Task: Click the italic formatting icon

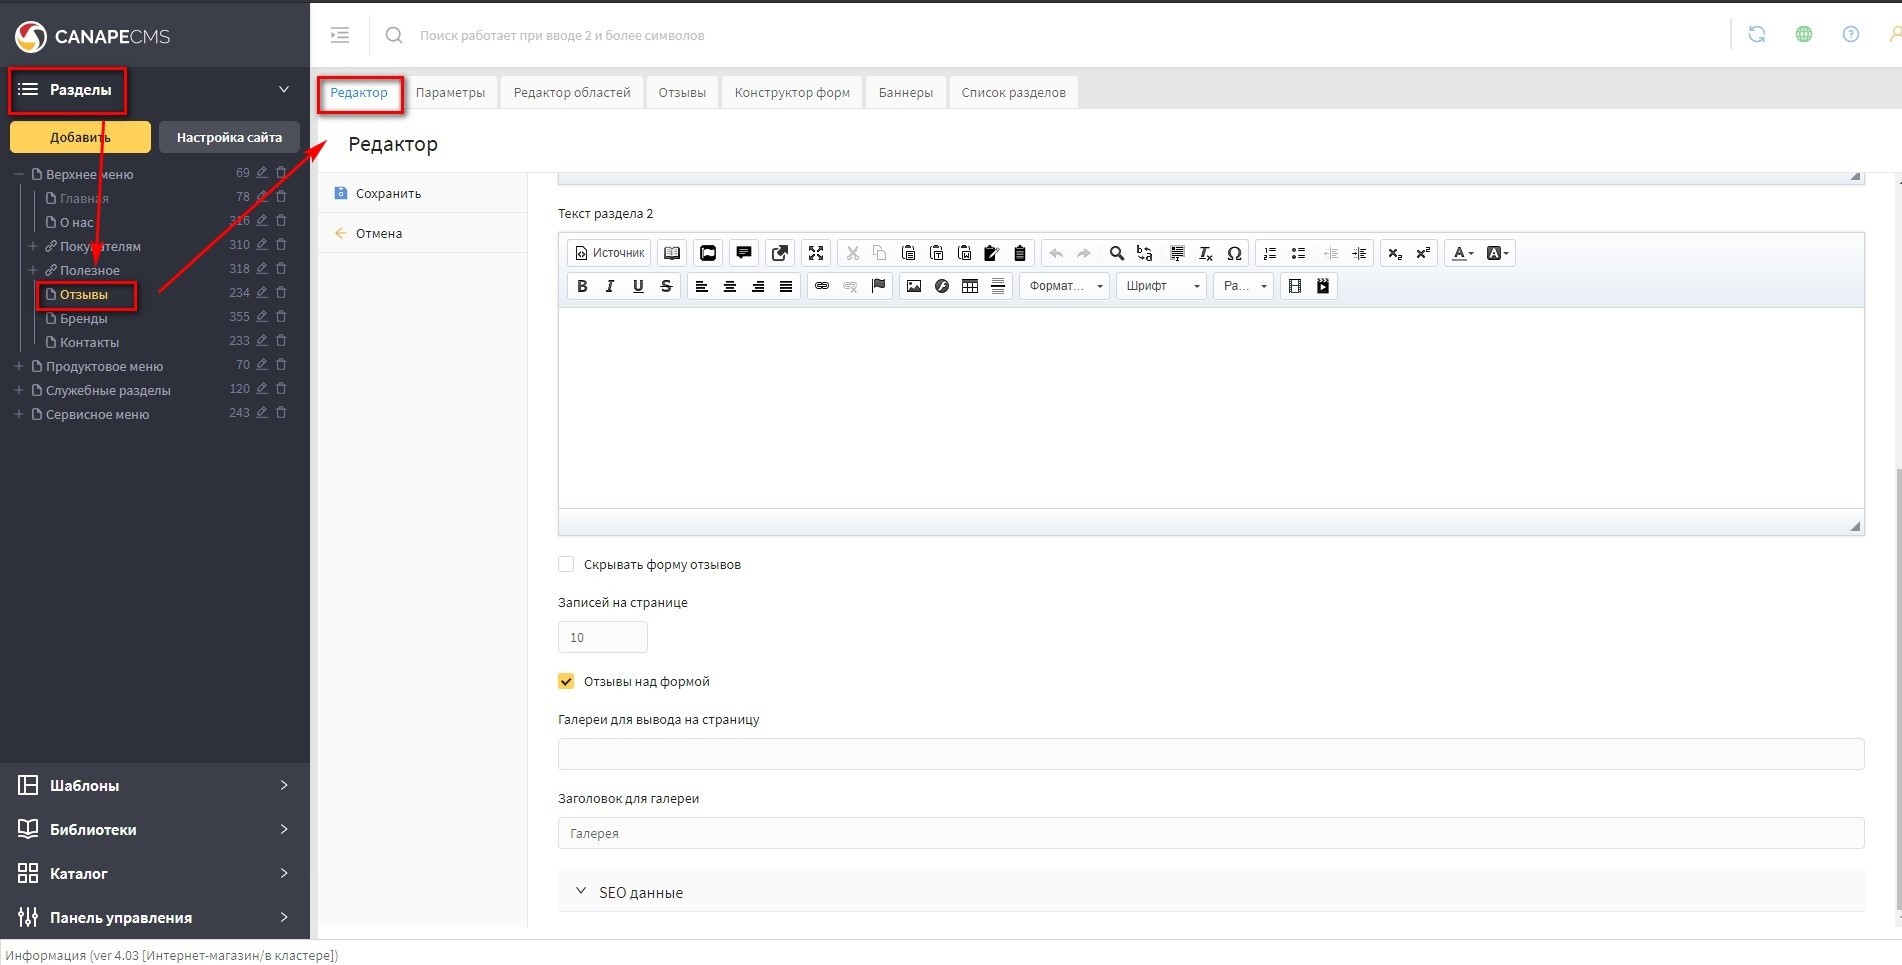Action: click(x=610, y=286)
